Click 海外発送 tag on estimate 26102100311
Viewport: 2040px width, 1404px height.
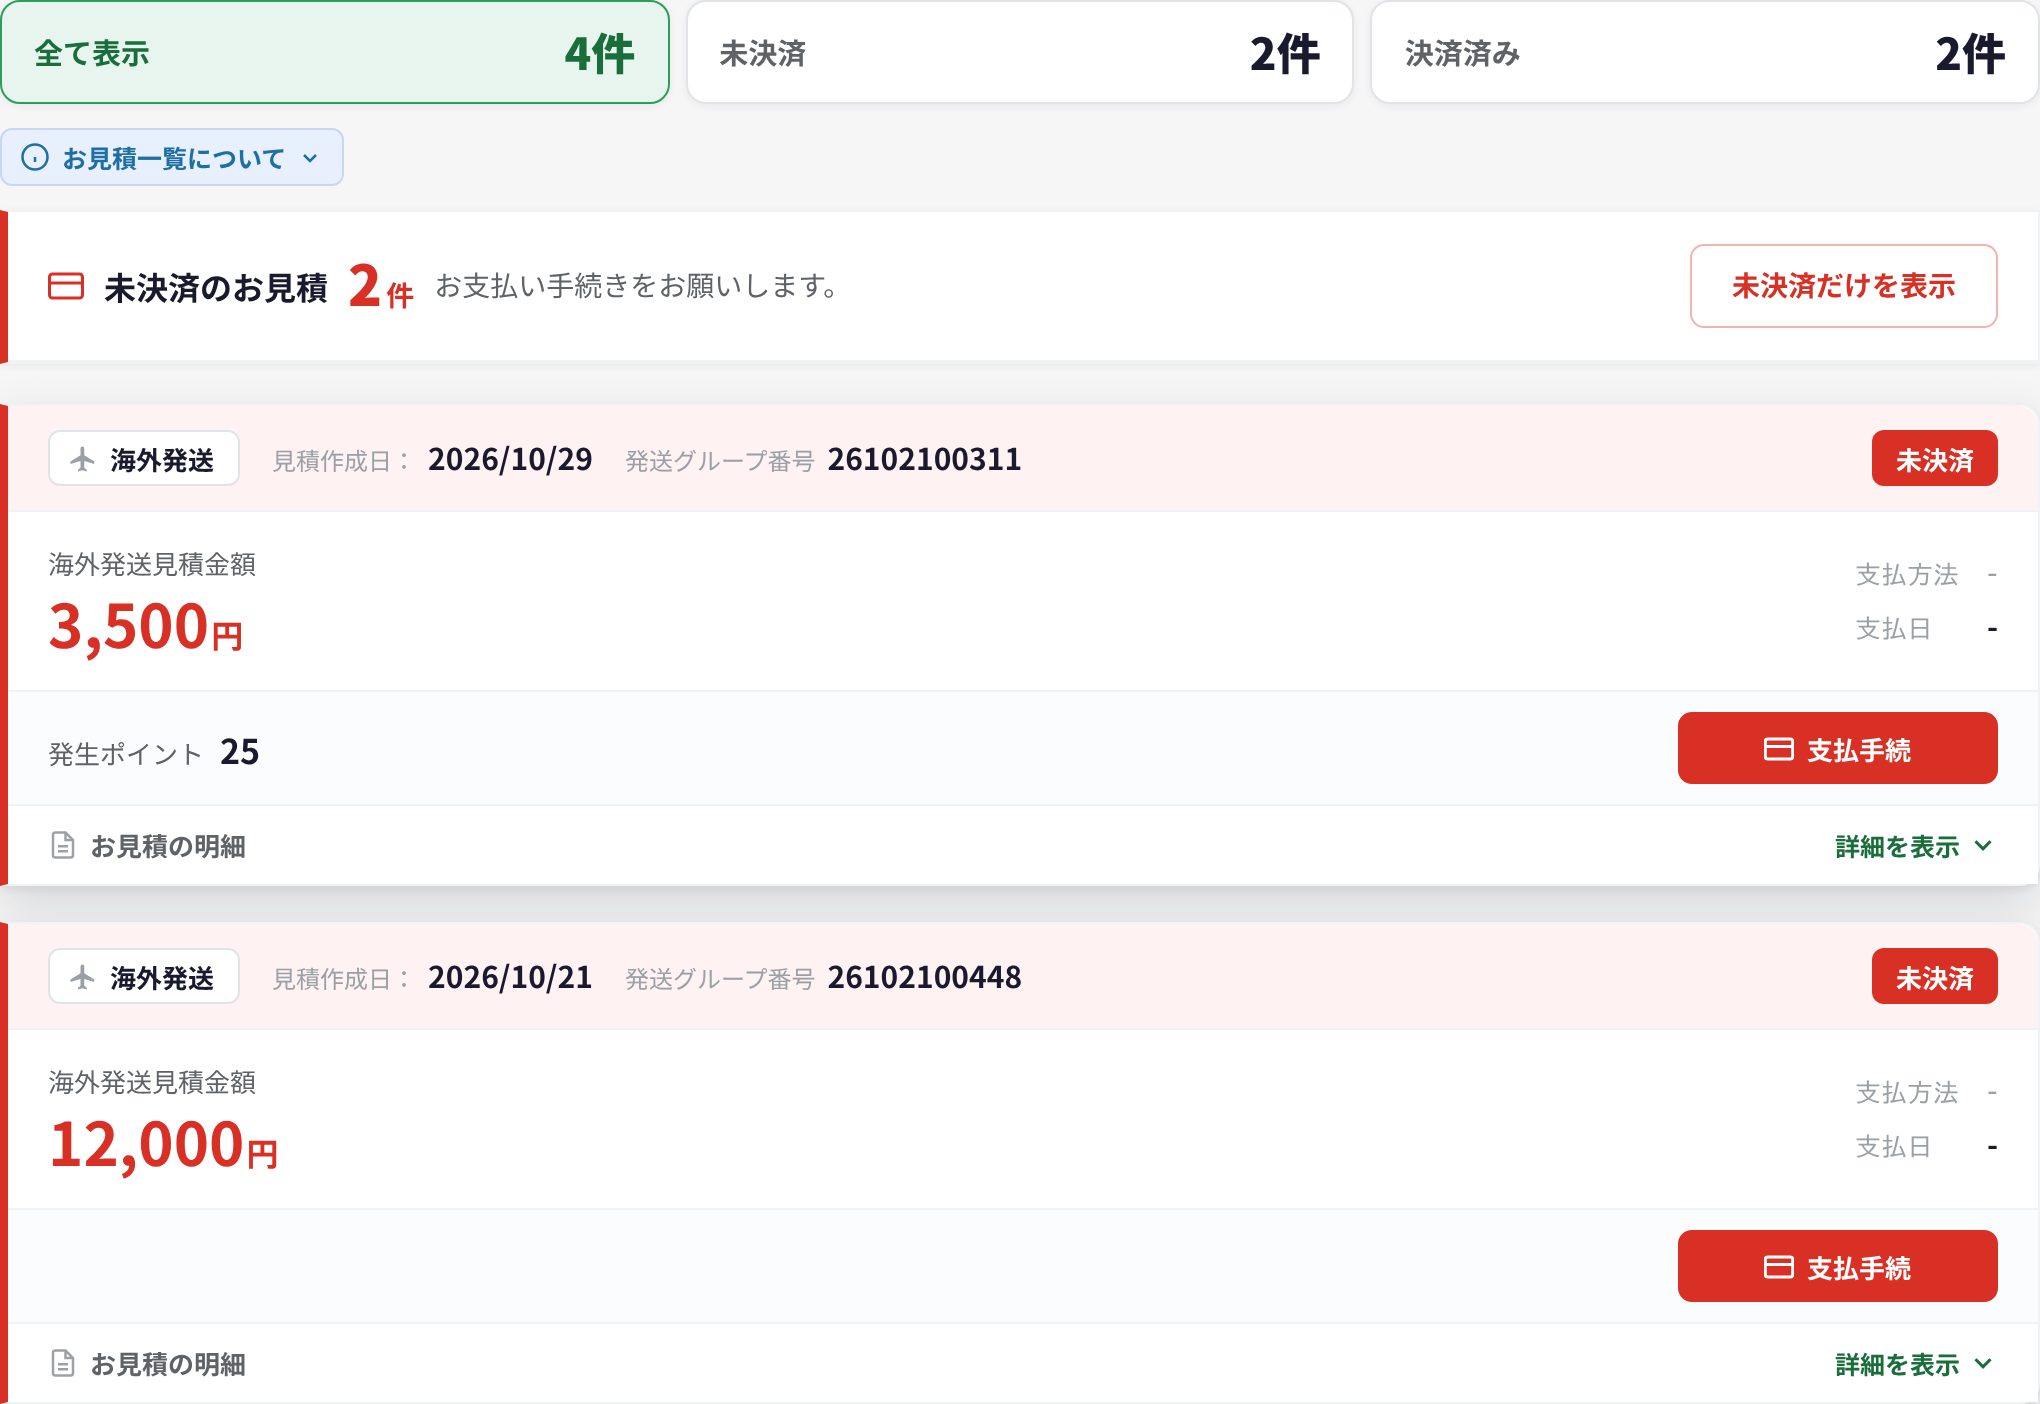[x=144, y=459]
